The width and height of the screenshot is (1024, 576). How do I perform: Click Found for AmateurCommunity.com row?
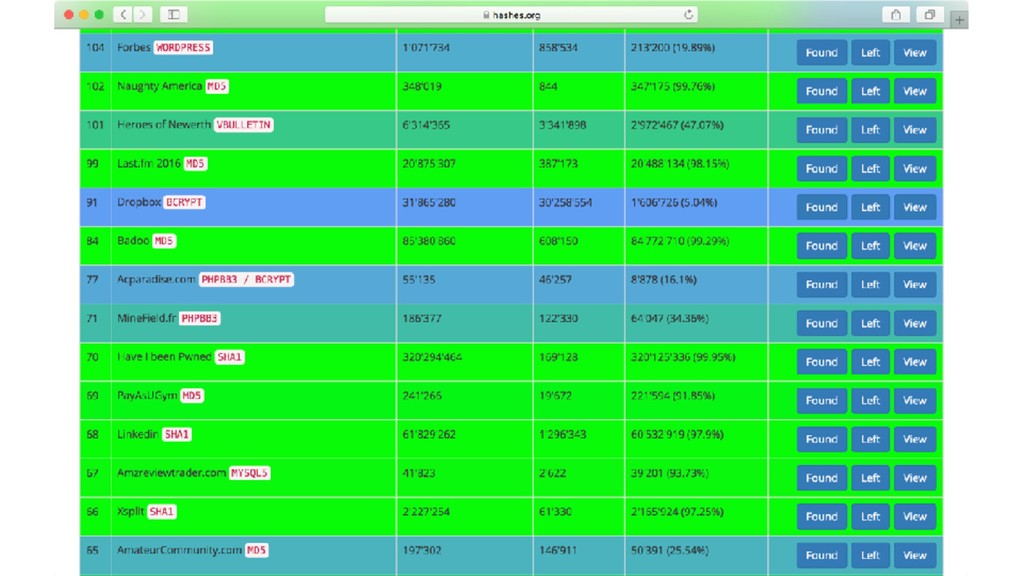(x=822, y=555)
